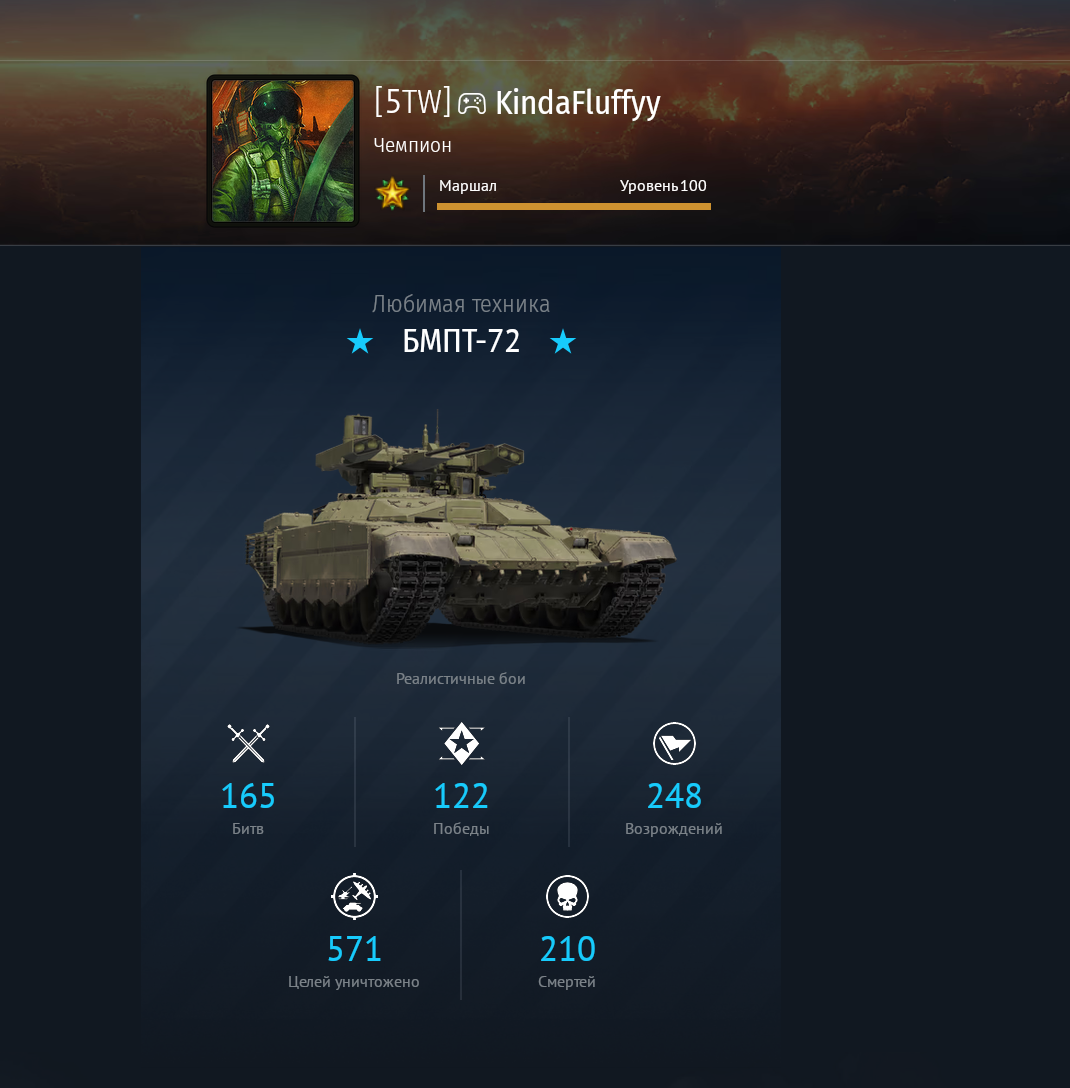1070x1088 pixels.
Task: Click the Реалистичные бои mode label
Action: [x=461, y=679]
